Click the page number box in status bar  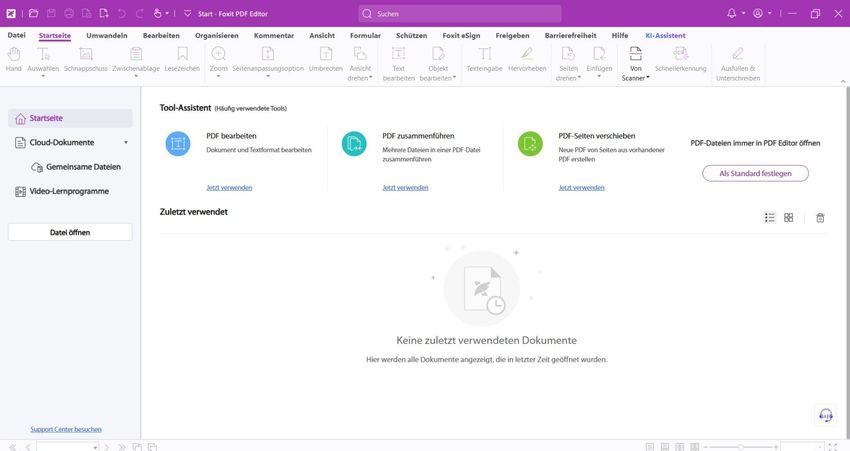[x=67, y=447]
